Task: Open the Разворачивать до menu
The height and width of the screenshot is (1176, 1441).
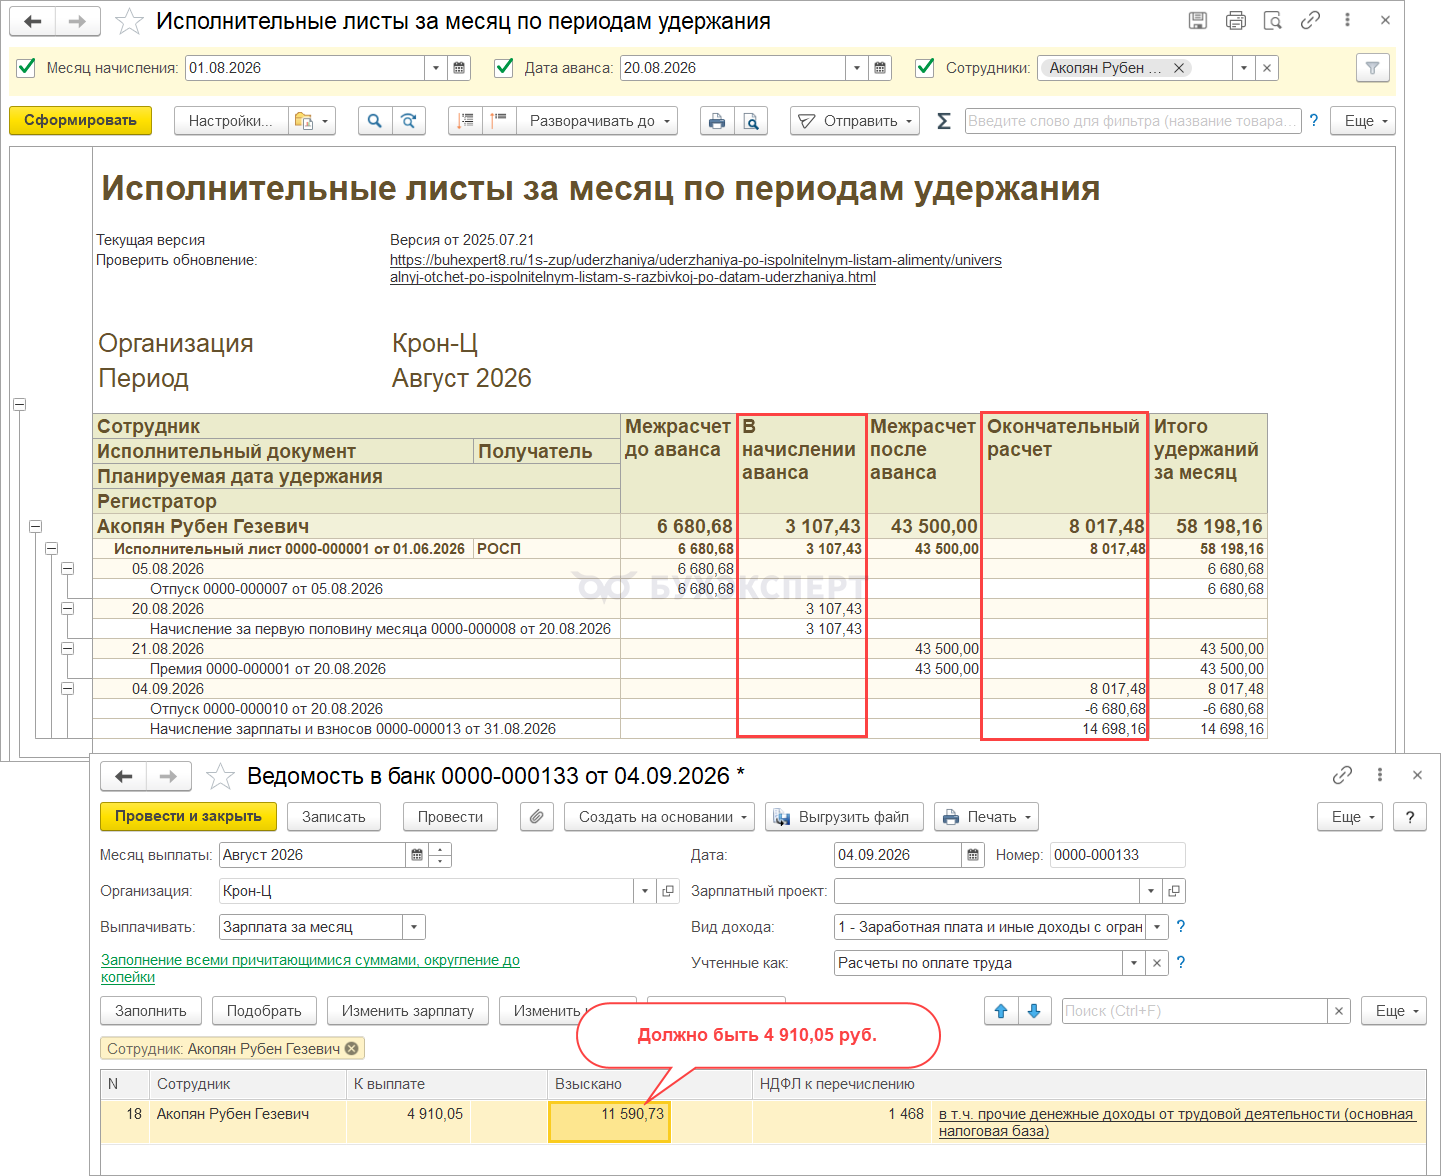Action: [597, 121]
